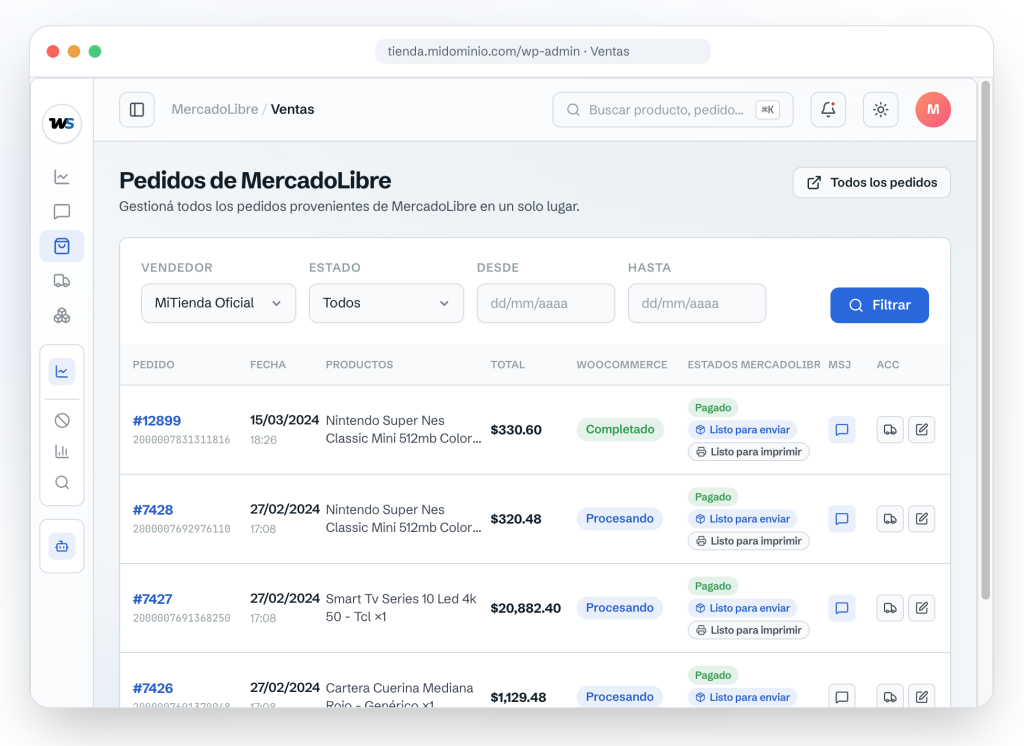Click the Completado status badge

click(620, 429)
